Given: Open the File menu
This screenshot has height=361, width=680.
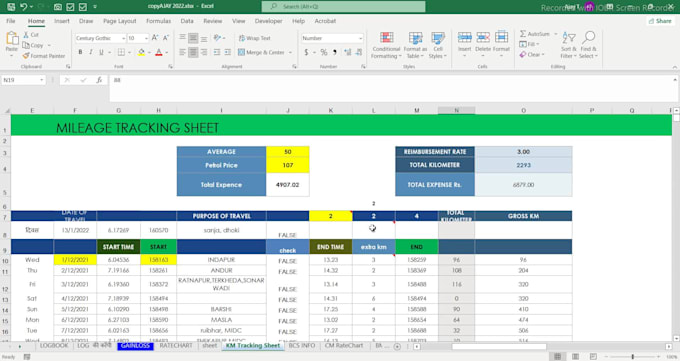Looking at the screenshot, I should 11,21.
